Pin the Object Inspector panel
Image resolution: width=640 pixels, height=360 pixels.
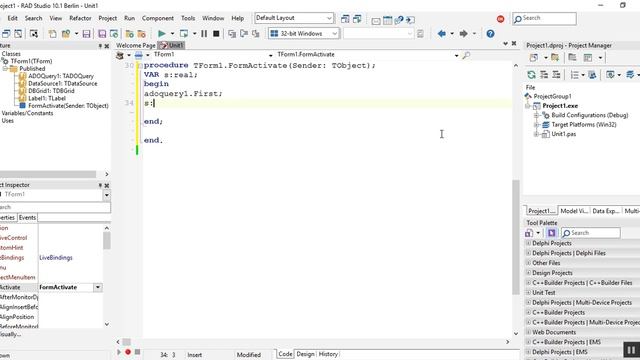(x=100, y=185)
